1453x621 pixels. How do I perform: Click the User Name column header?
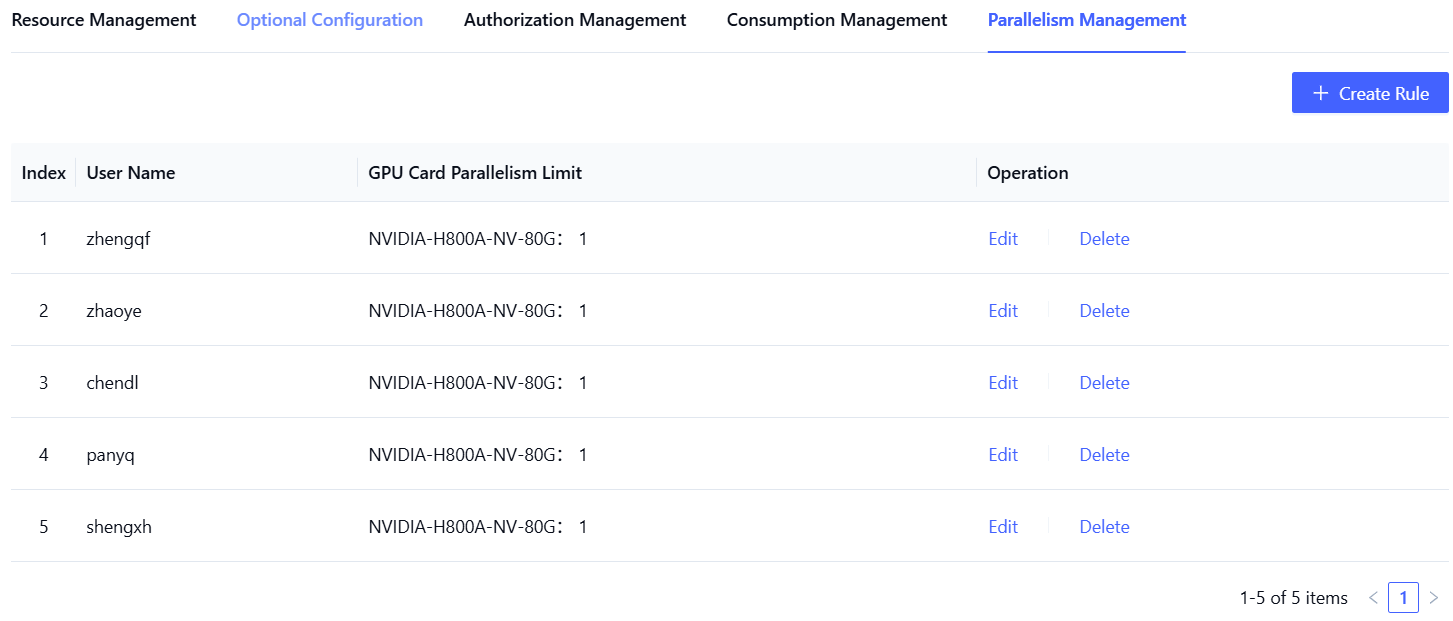(131, 173)
